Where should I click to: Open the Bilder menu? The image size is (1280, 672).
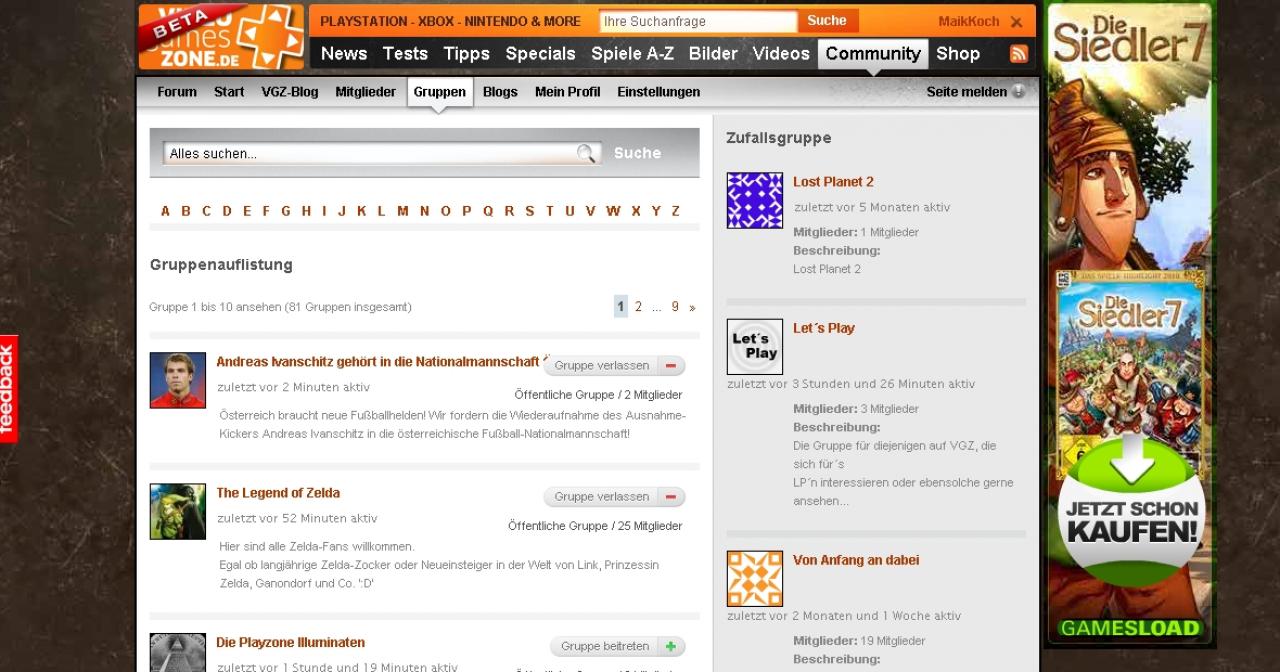click(x=713, y=54)
